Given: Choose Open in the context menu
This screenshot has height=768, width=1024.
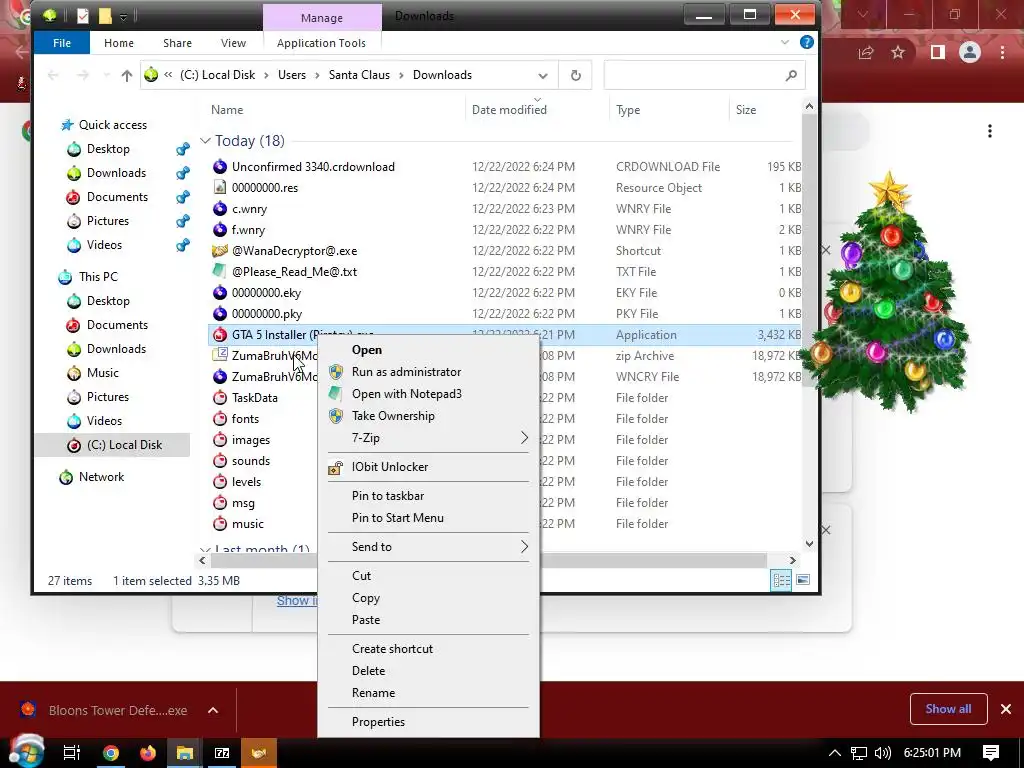Looking at the screenshot, I should (x=428, y=349).
